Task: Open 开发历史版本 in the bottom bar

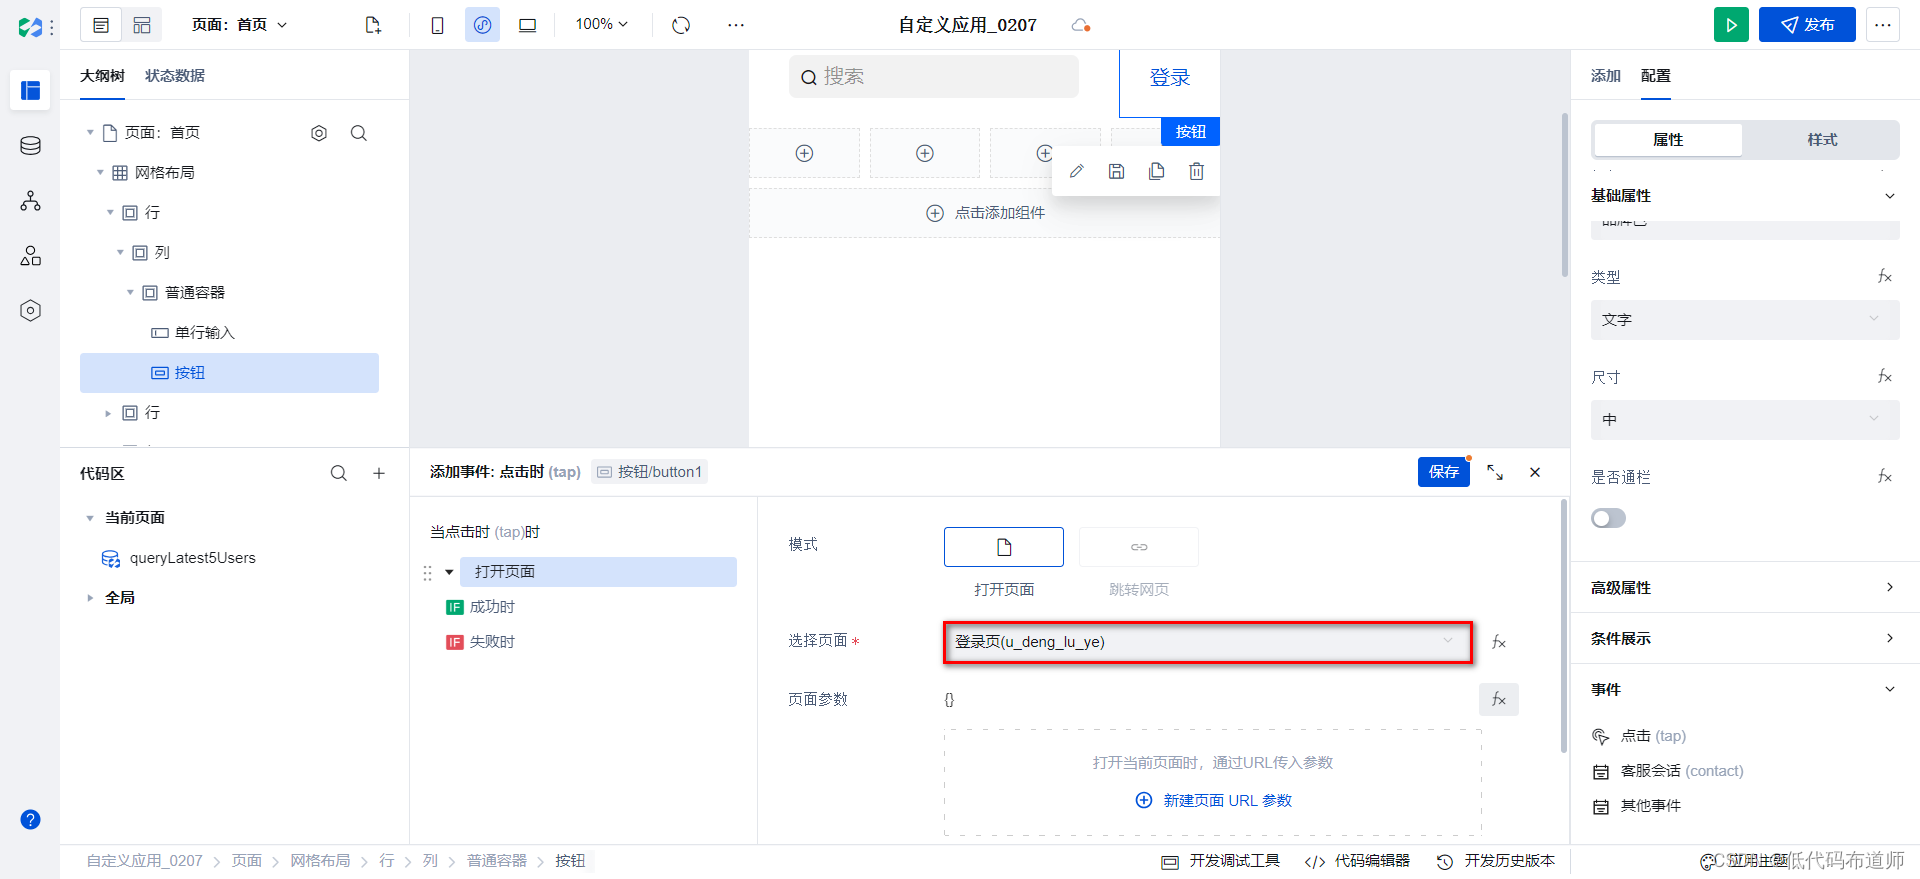Action: click(x=1496, y=861)
